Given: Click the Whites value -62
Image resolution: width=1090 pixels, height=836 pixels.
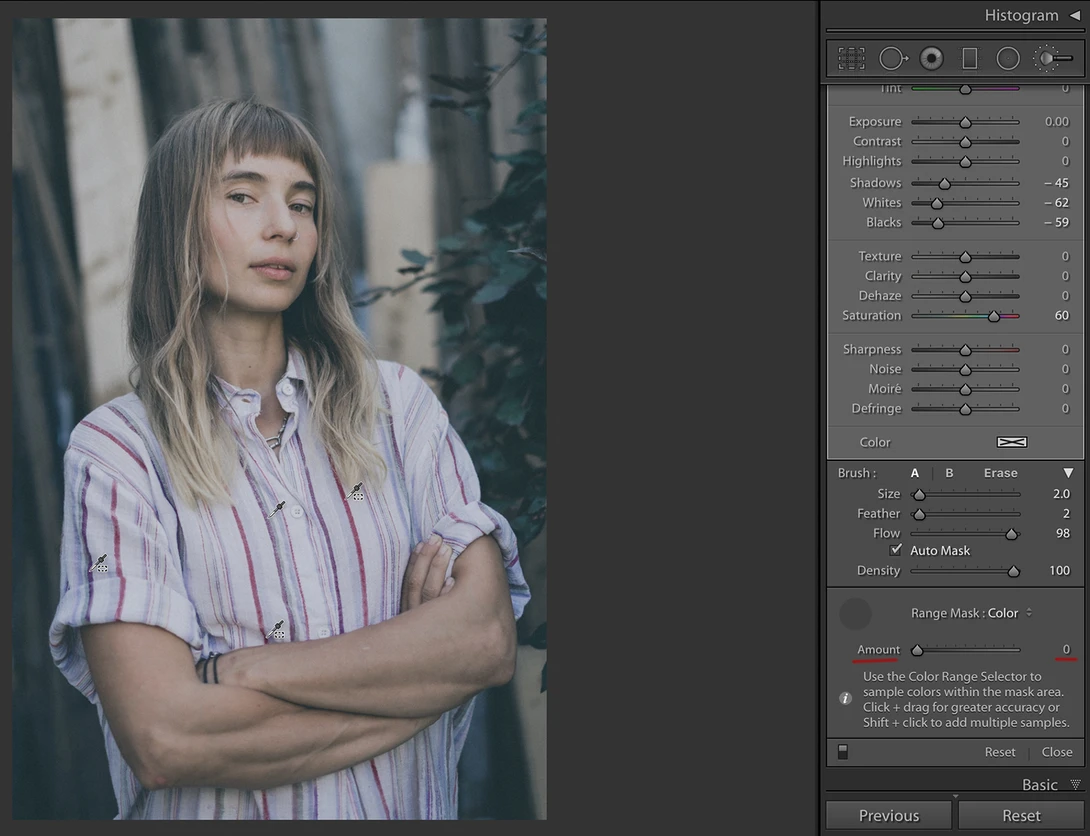Looking at the screenshot, I should [x=1057, y=203].
